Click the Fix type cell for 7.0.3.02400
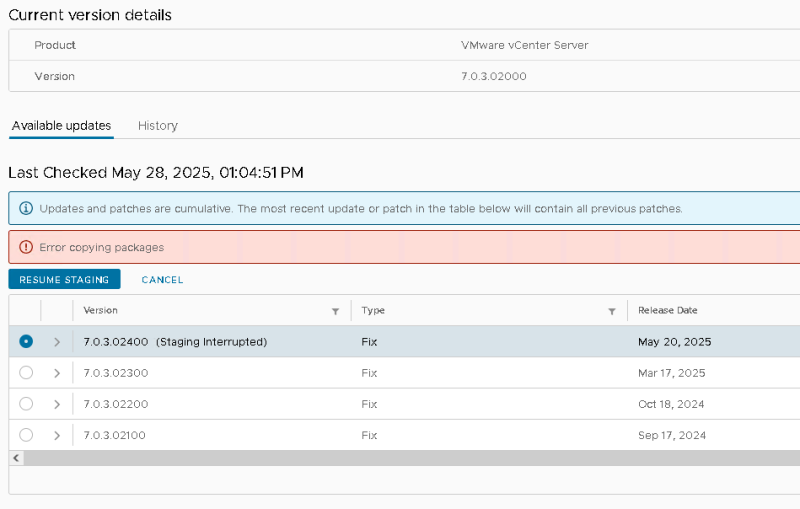The image size is (800, 509). [369, 342]
